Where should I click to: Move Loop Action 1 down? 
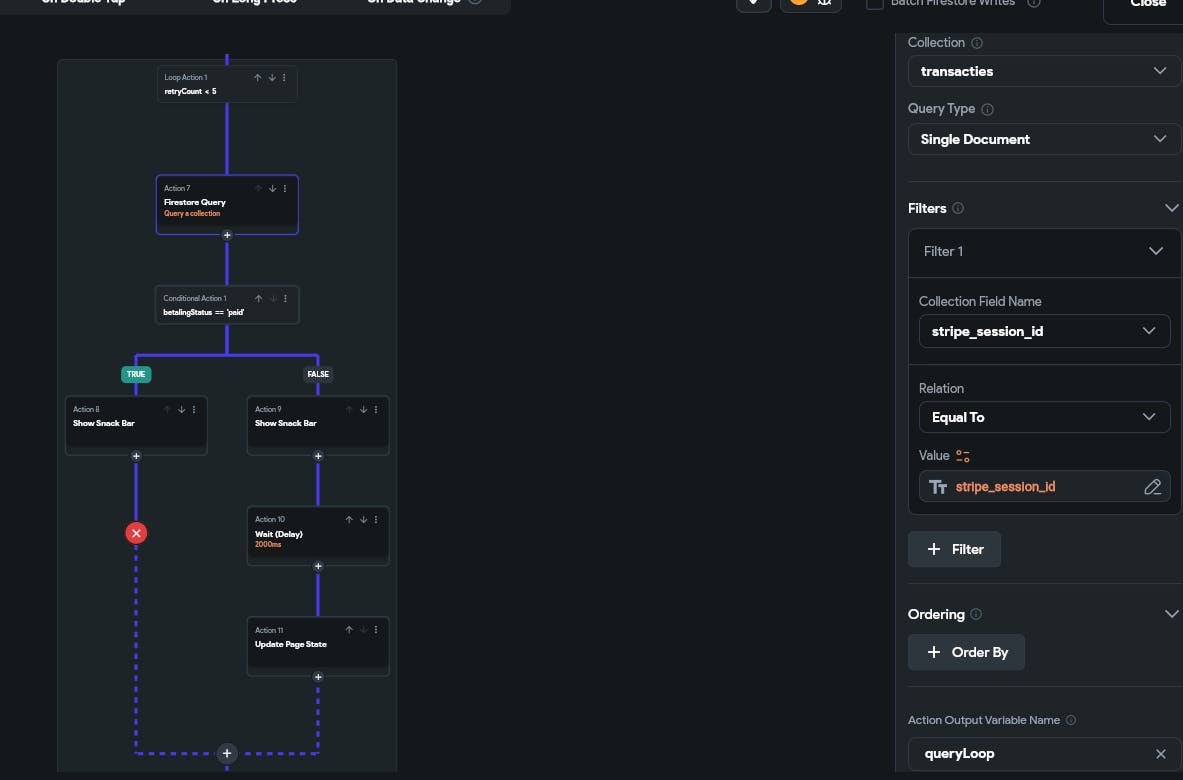[272, 78]
